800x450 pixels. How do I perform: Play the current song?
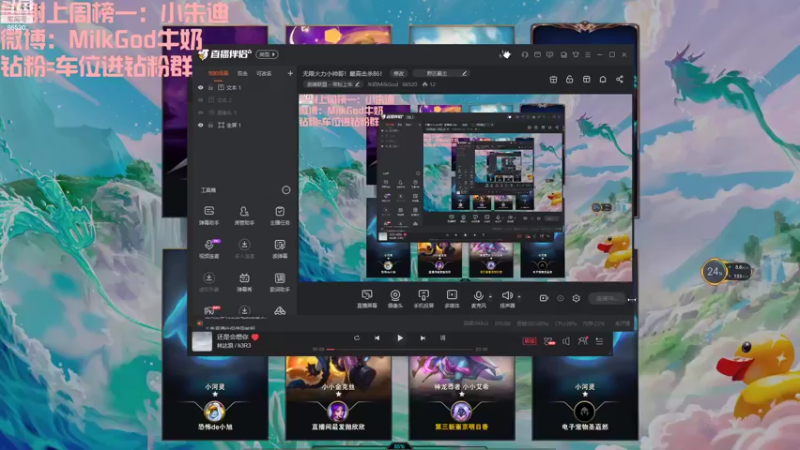point(399,338)
